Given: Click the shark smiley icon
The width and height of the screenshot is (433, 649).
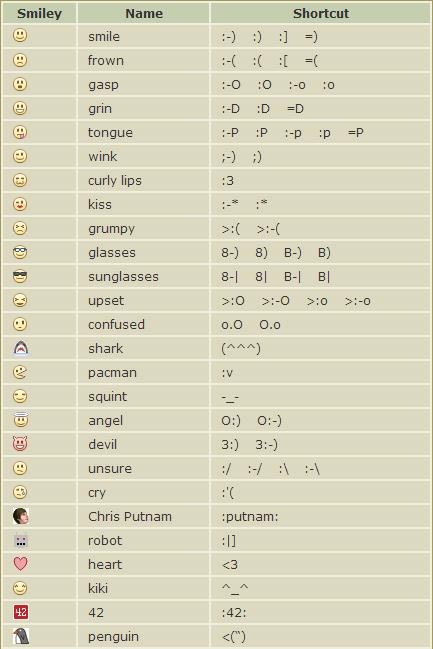Looking at the screenshot, I should pos(21,349).
